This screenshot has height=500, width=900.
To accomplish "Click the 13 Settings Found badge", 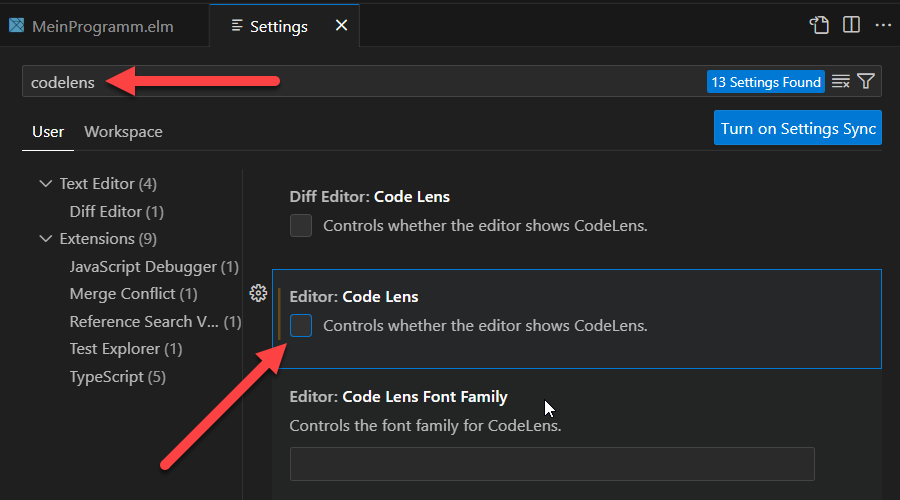I will [x=766, y=82].
